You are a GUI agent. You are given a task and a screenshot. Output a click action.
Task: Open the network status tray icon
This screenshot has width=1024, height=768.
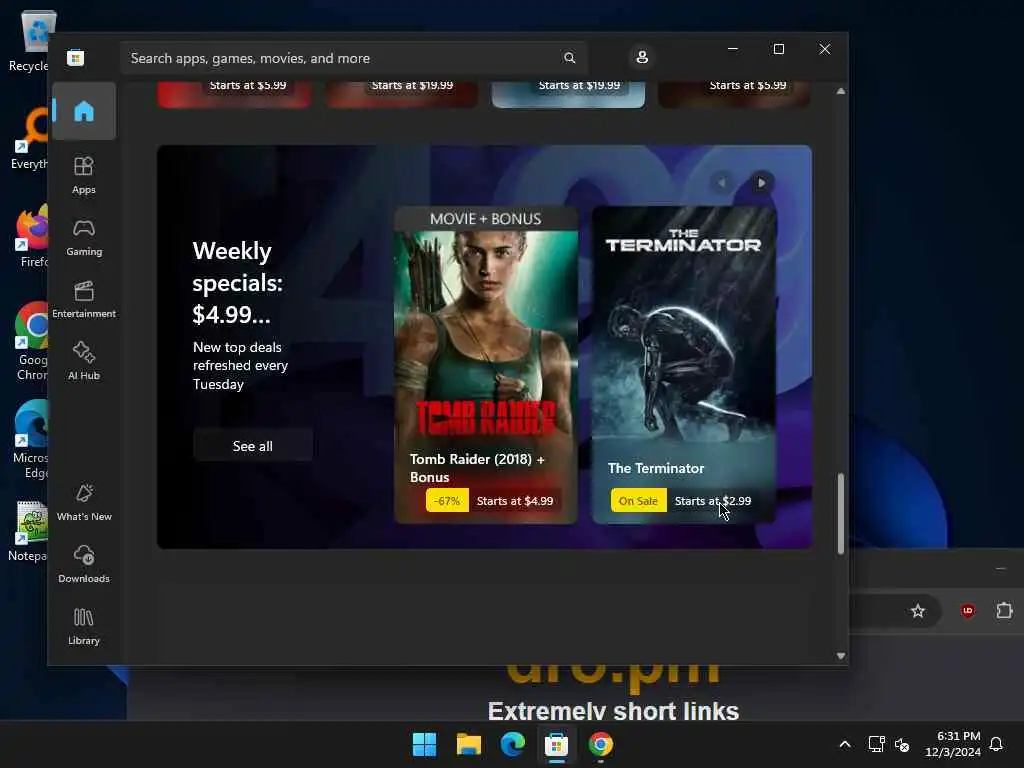click(876, 744)
